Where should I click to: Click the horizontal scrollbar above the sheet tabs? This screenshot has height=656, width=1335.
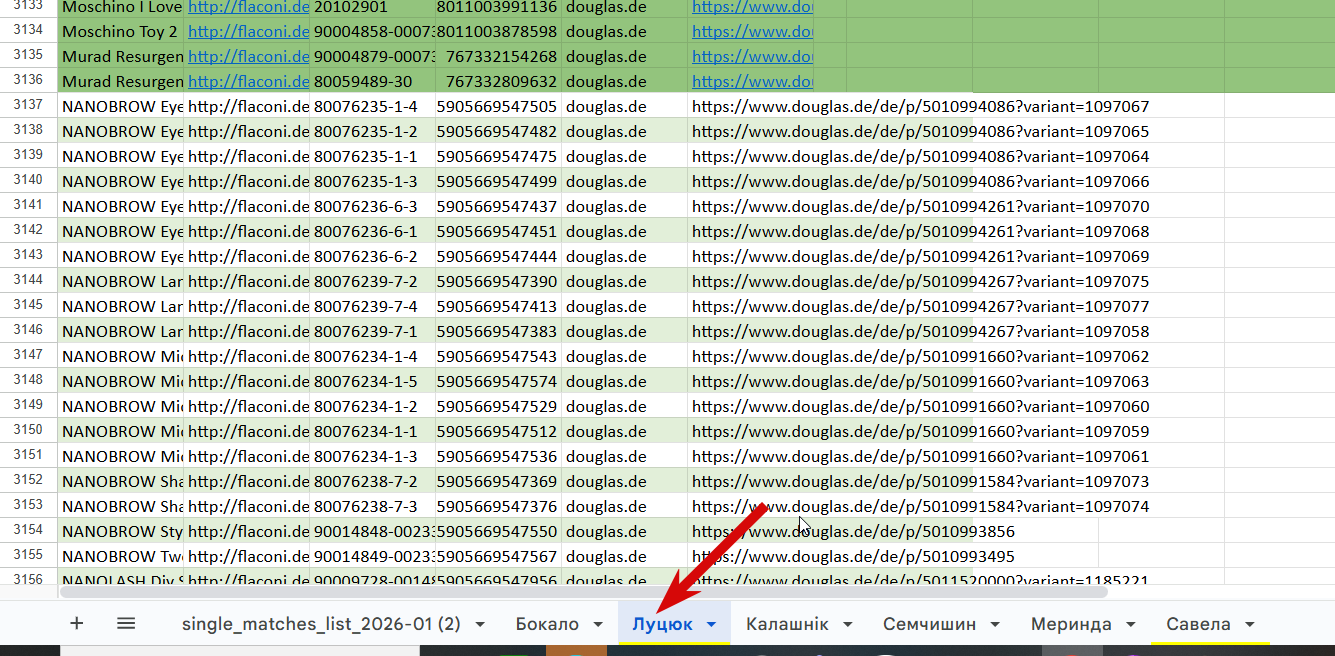pyautogui.click(x=584, y=591)
